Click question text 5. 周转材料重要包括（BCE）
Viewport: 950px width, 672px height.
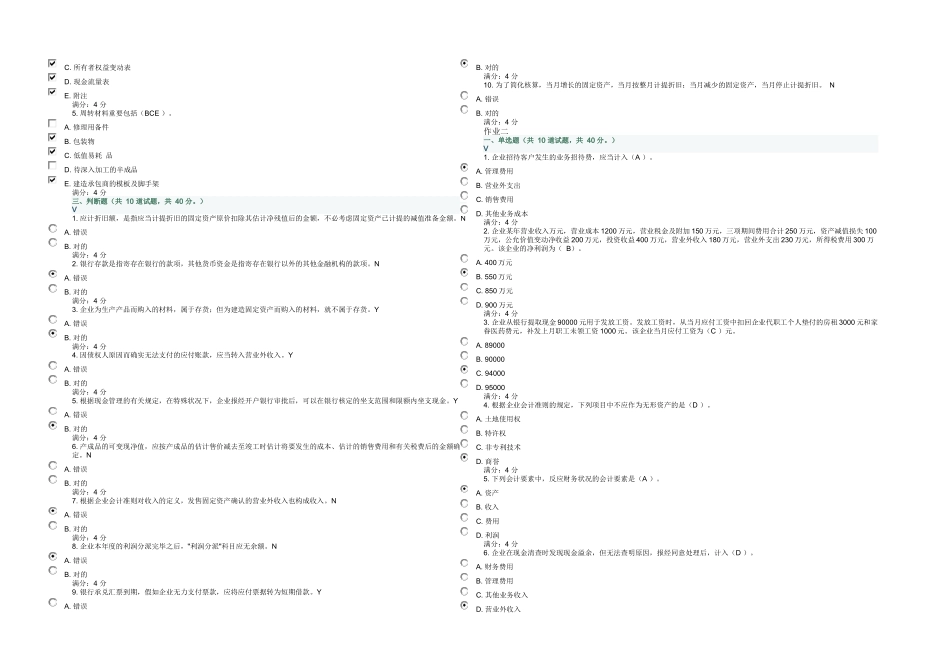122,113
